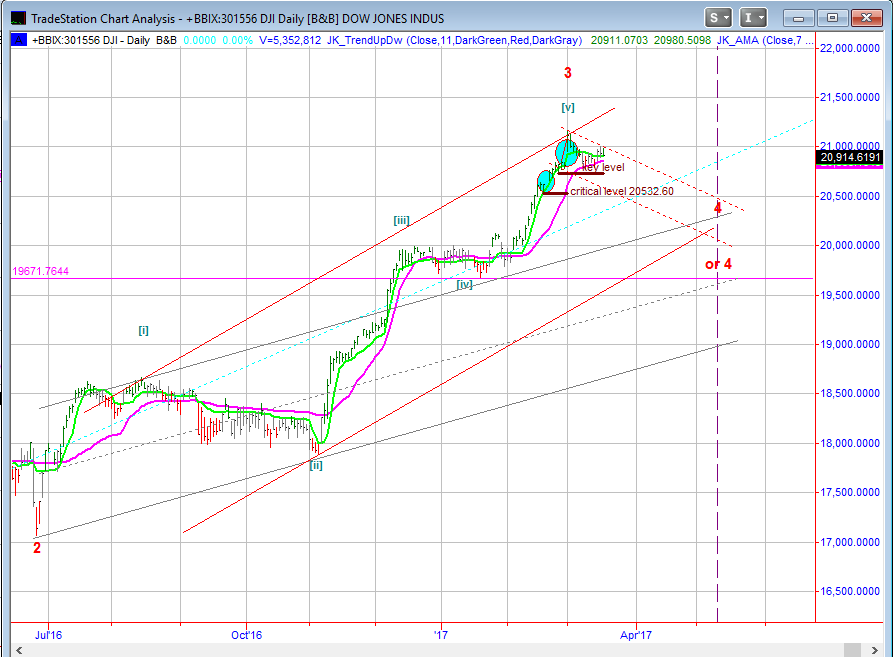
Task: Click the "17,000.0000" price axis label
Action: (x=850, y=542)
